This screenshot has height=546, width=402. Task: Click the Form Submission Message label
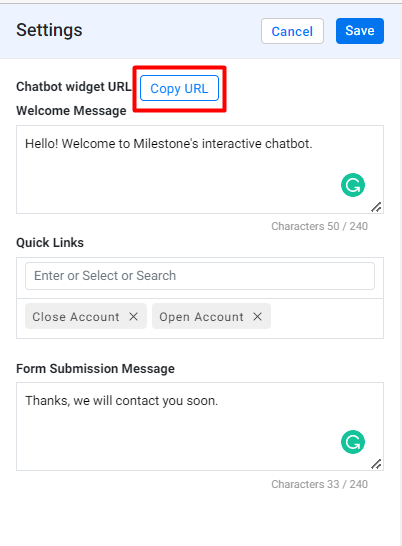pos(95,368)
